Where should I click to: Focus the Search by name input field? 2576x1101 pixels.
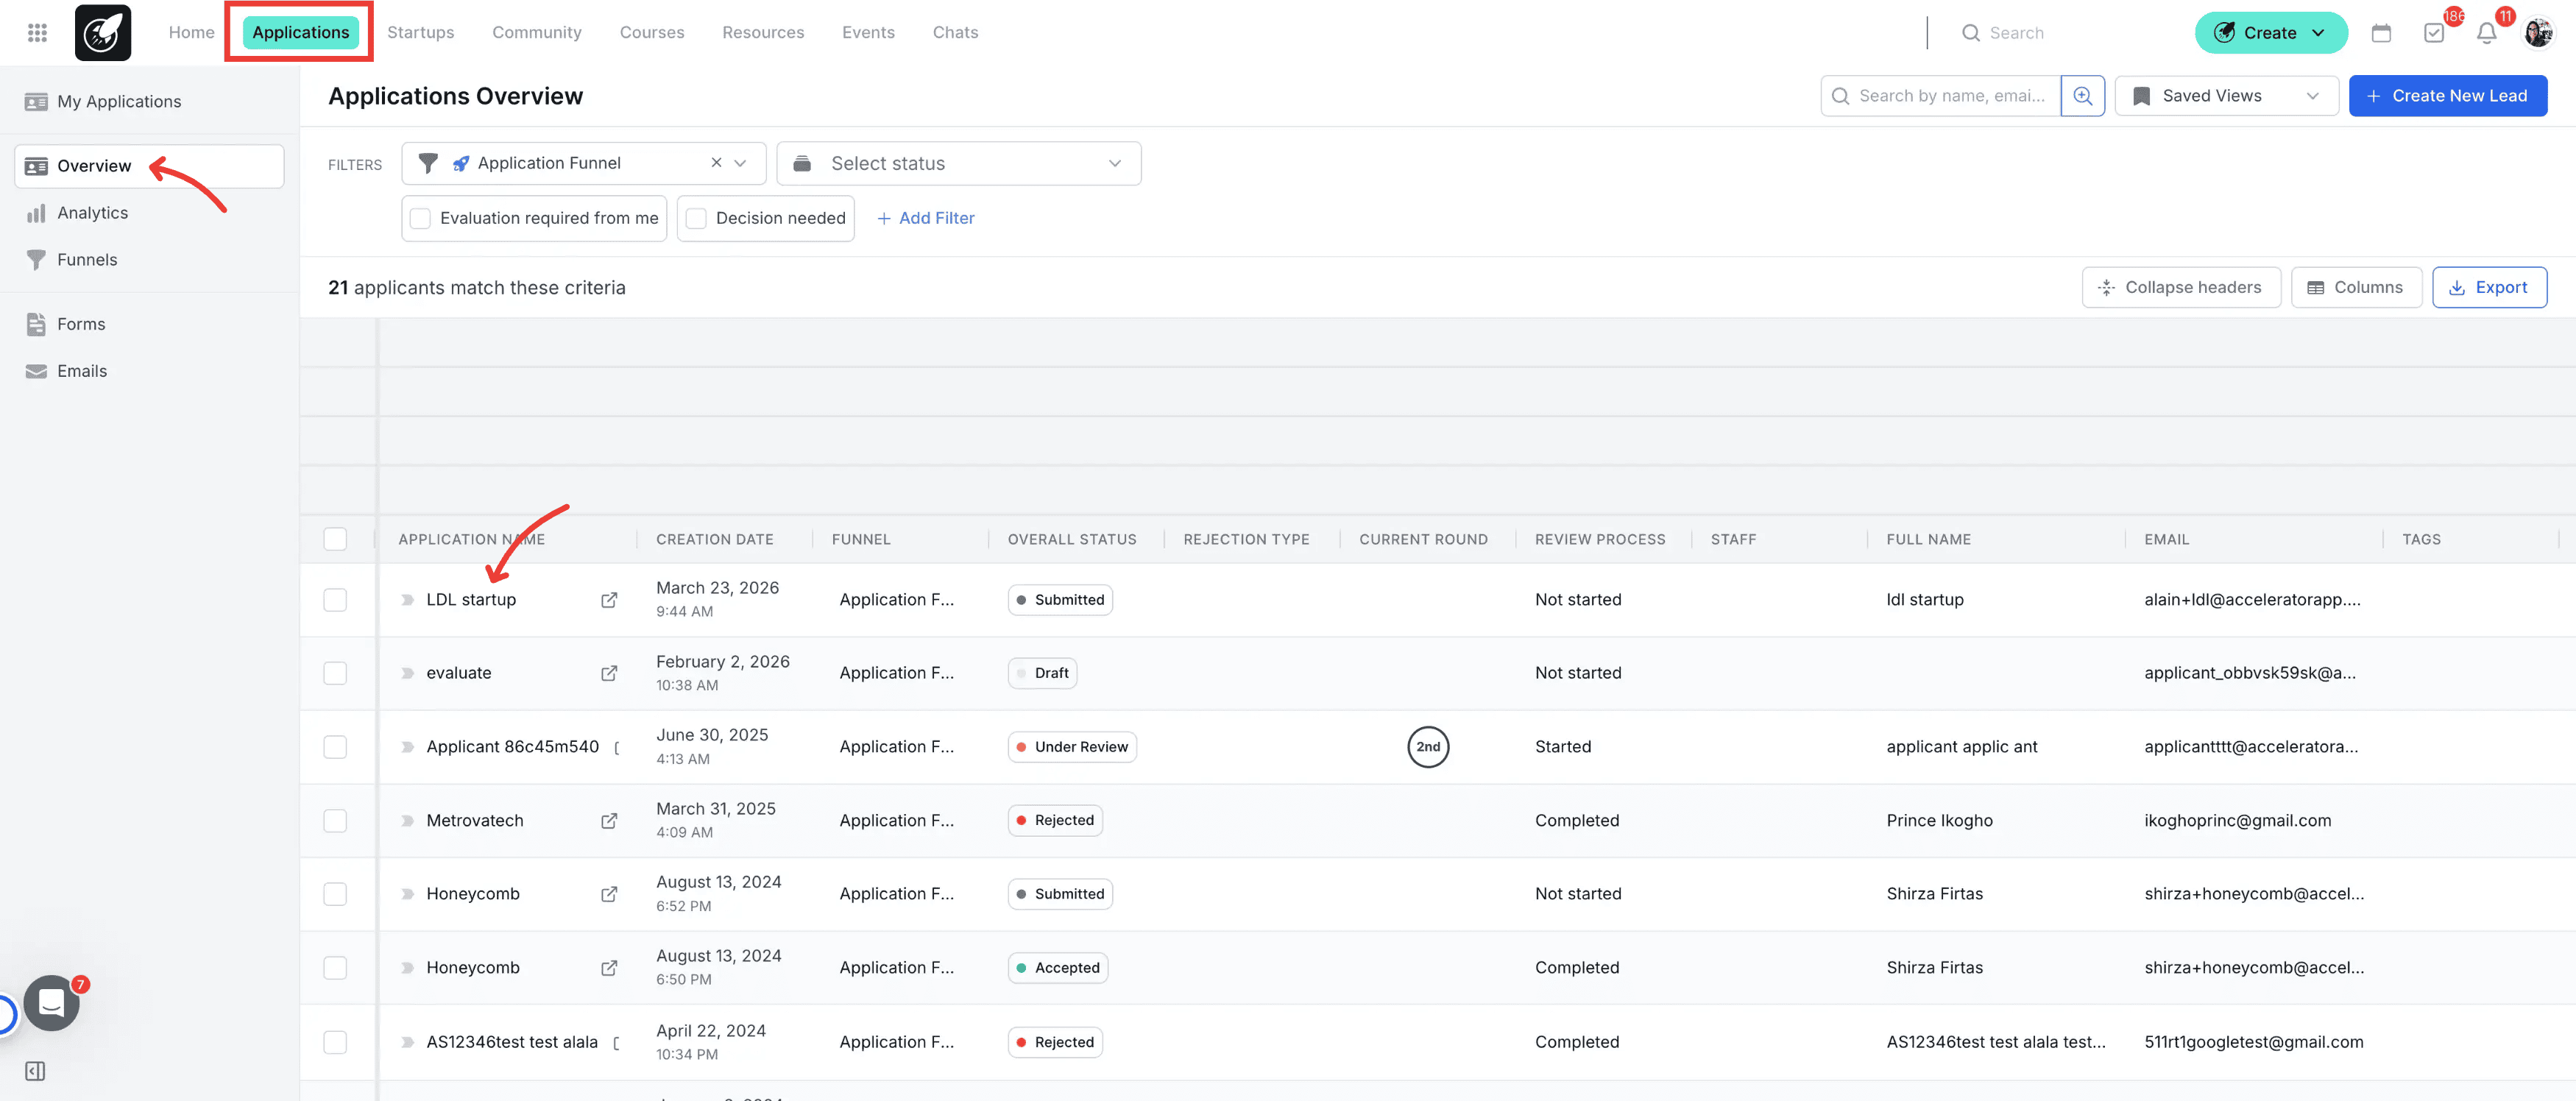point(1950,96)
